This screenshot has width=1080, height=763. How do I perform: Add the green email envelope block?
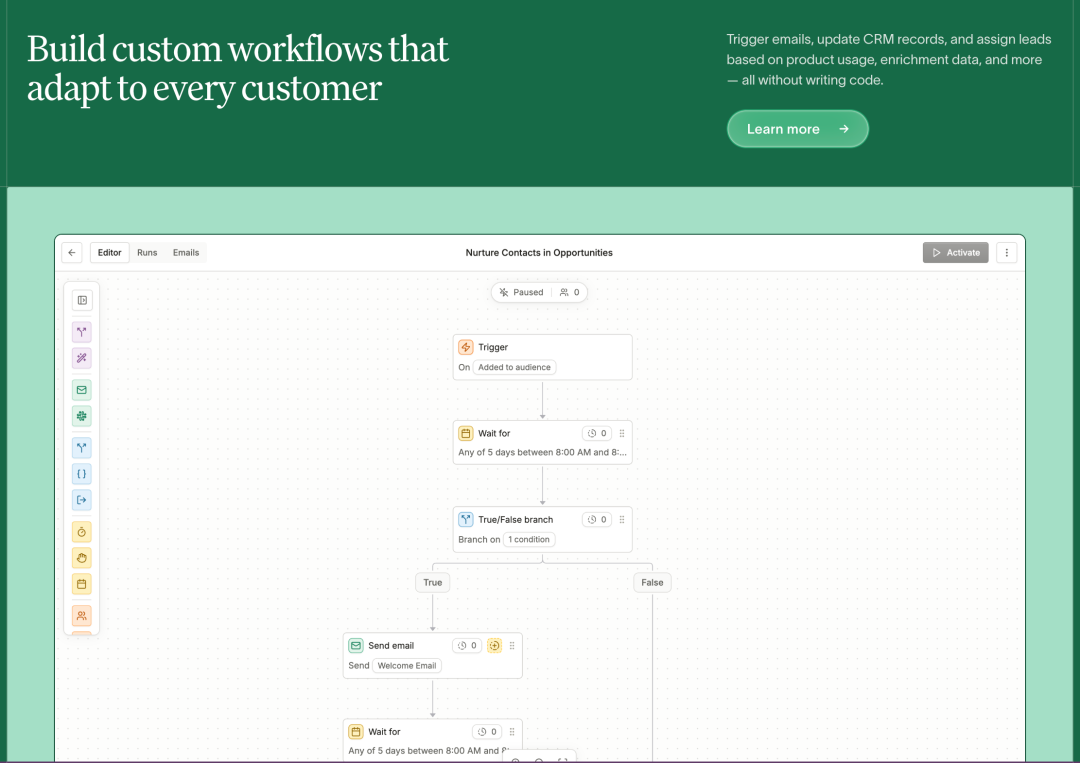(82, 390)
